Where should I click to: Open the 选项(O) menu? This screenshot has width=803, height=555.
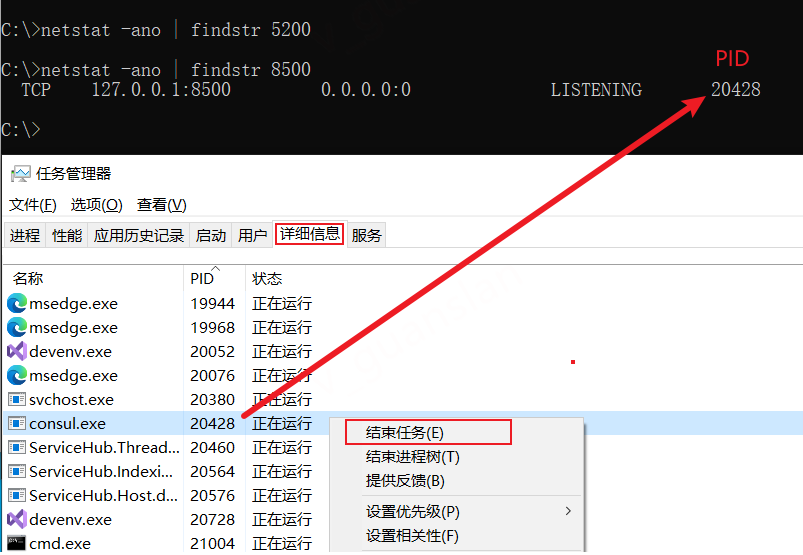[97, 205]
